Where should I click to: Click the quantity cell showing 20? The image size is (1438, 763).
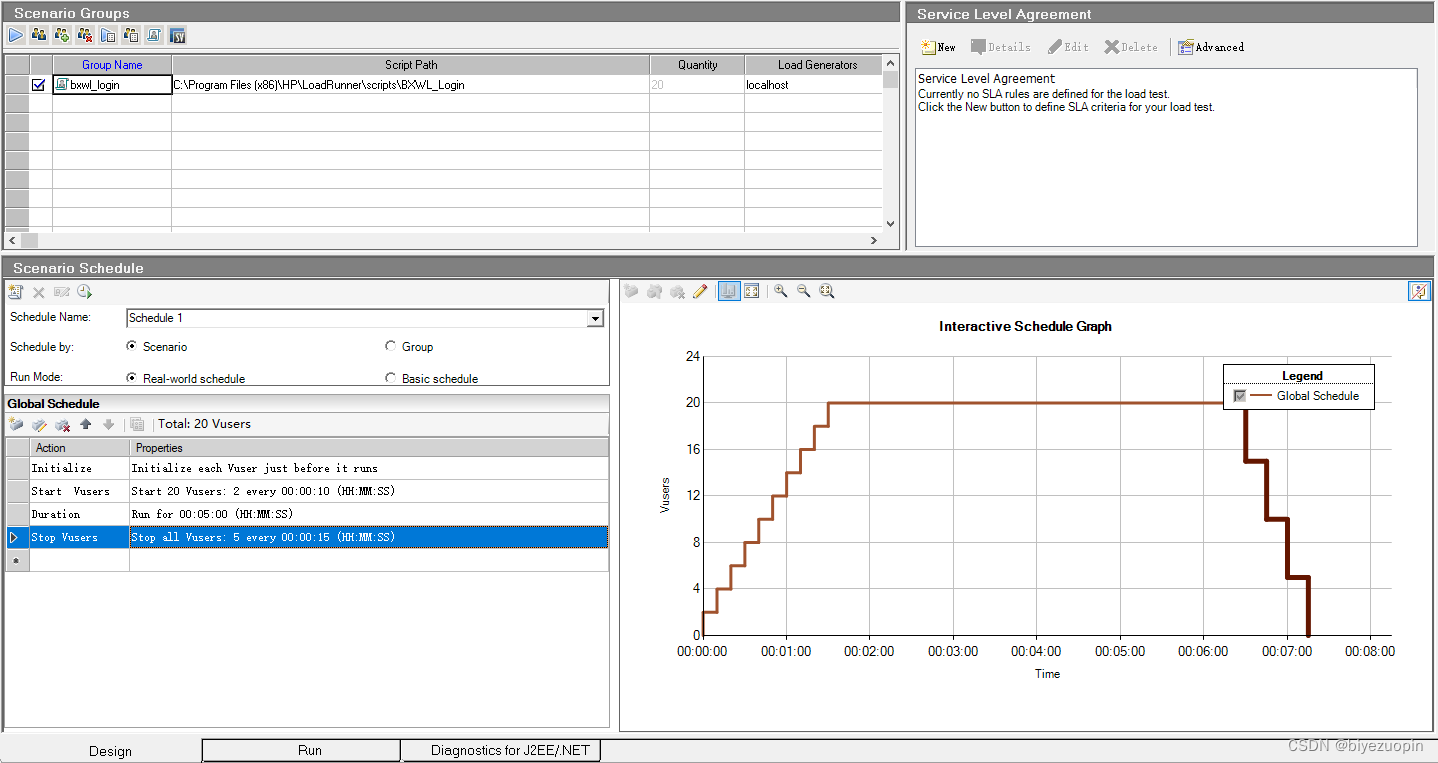[698, 85]
